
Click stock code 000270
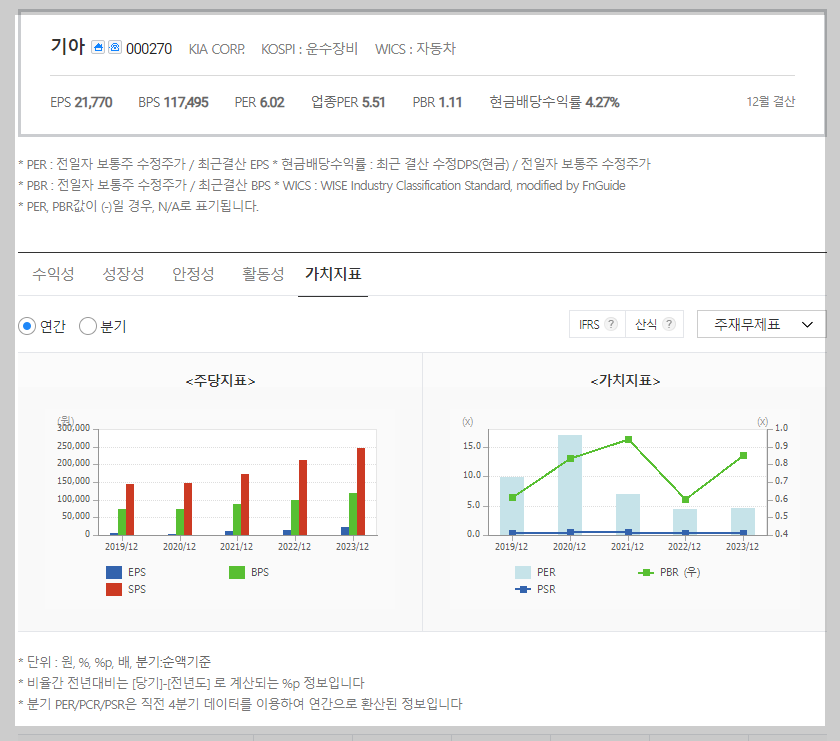(x=149, y=49)
